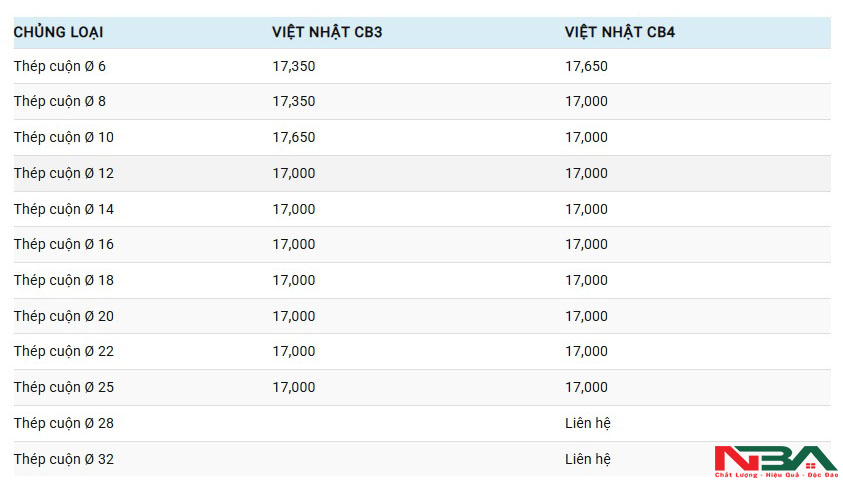The height and width of the screenshot is (483, 843).
Task: Select the Thép cuộn Ø 18 row label
Action: [64, 280]
